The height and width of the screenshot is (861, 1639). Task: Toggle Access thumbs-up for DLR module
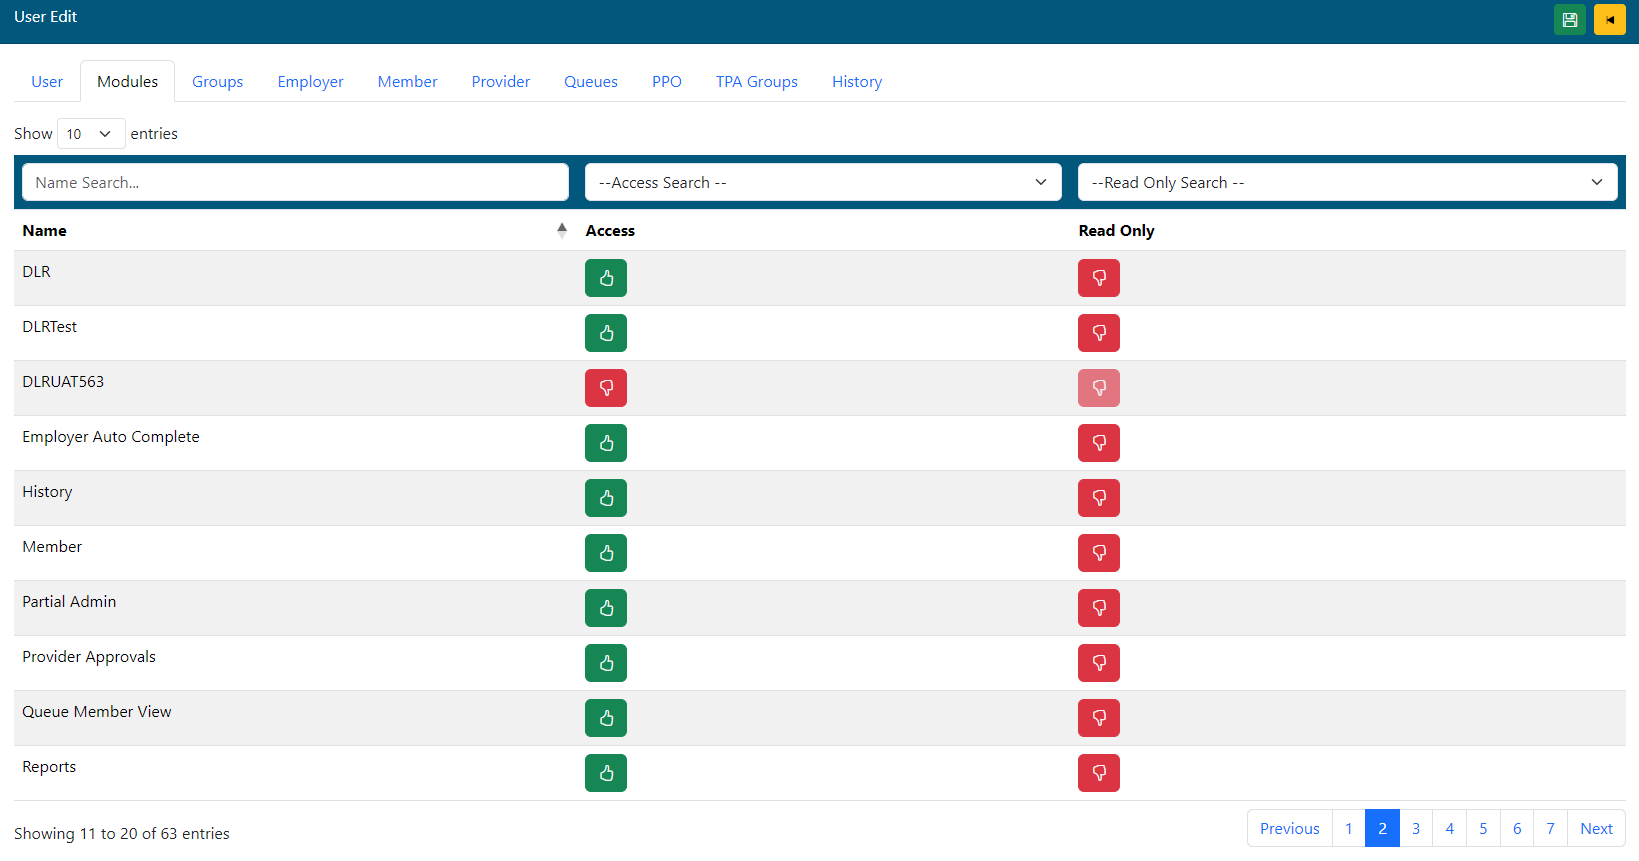click(605, 278)
